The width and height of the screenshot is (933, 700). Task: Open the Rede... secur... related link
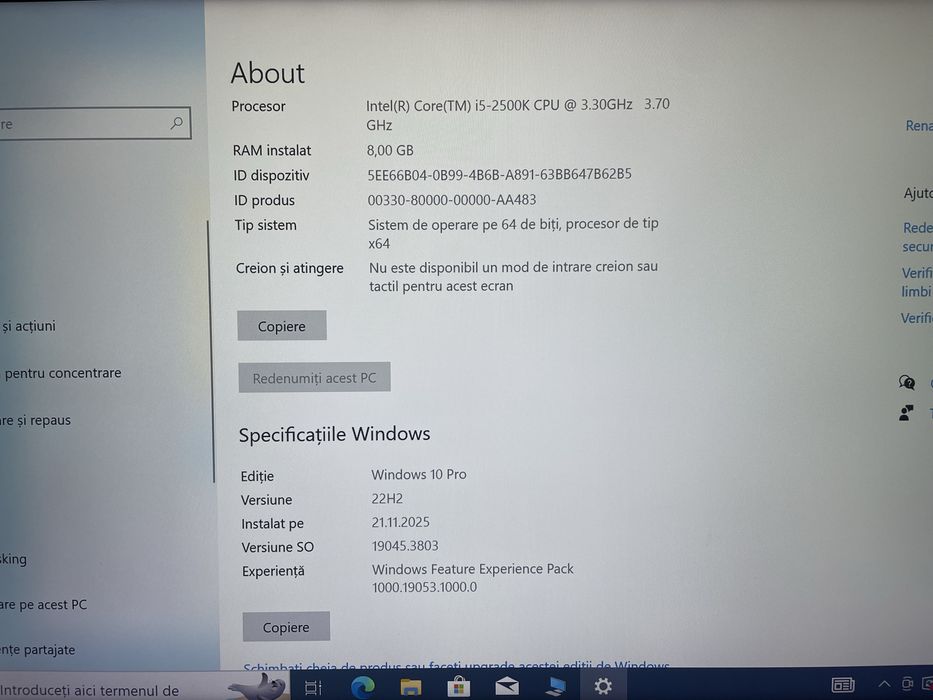[918, 237]
